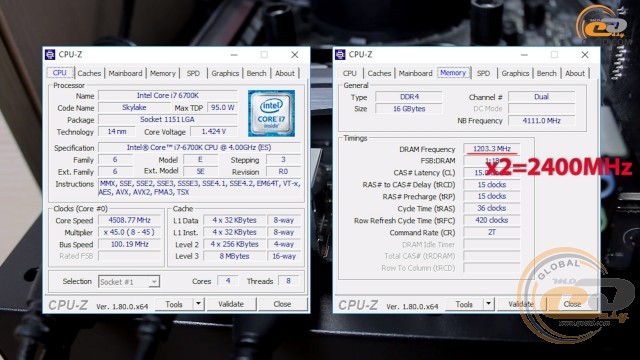Screen dimensions: 640x360
Task: Click Multiplier value 'x 45.0 ( 8 - 45 )'
Action: coord(130,232)
